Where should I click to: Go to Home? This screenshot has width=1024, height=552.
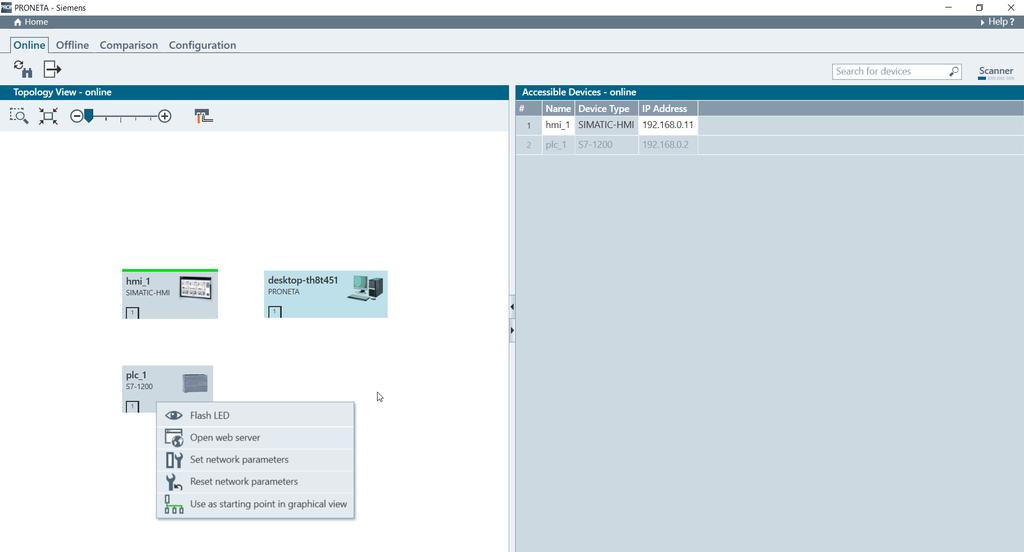tap(31, 22)
